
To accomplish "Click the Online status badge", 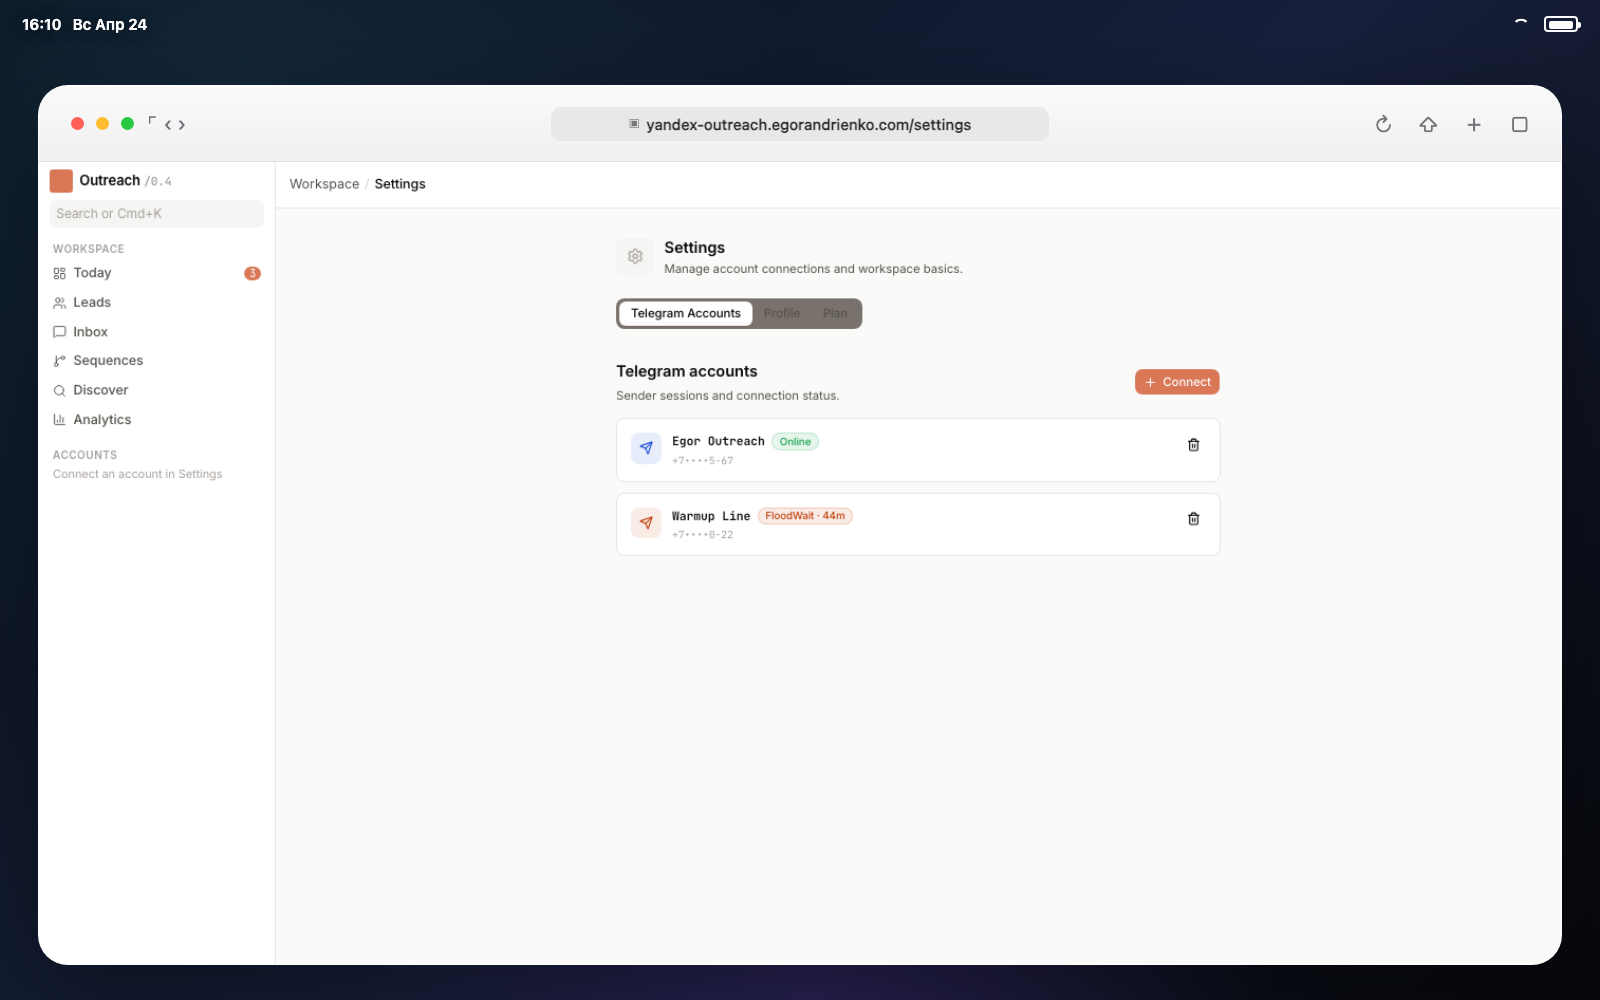I will [x=795, y=442].
